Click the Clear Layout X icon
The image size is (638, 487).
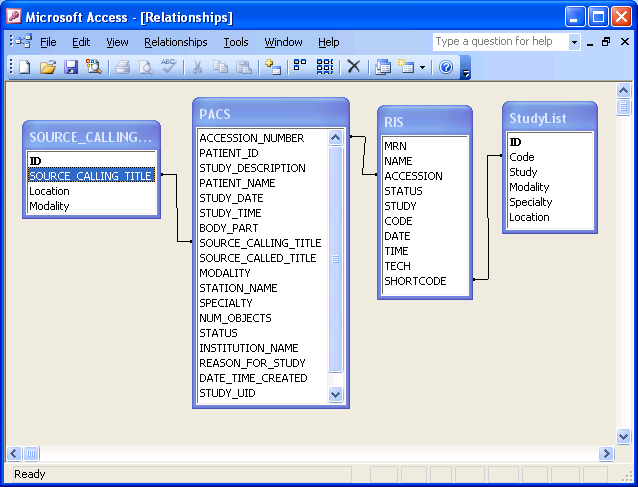point(354,66)
